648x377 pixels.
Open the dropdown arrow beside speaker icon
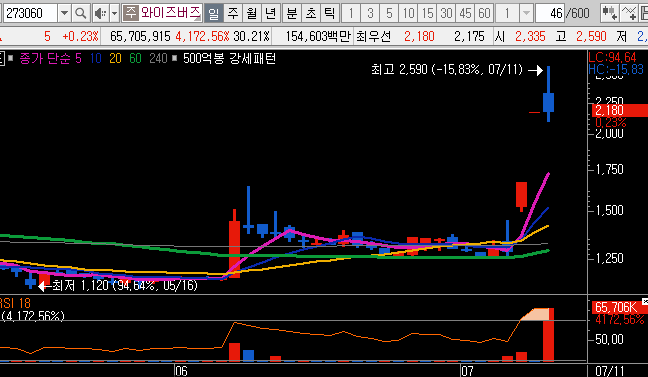(115, 13)
